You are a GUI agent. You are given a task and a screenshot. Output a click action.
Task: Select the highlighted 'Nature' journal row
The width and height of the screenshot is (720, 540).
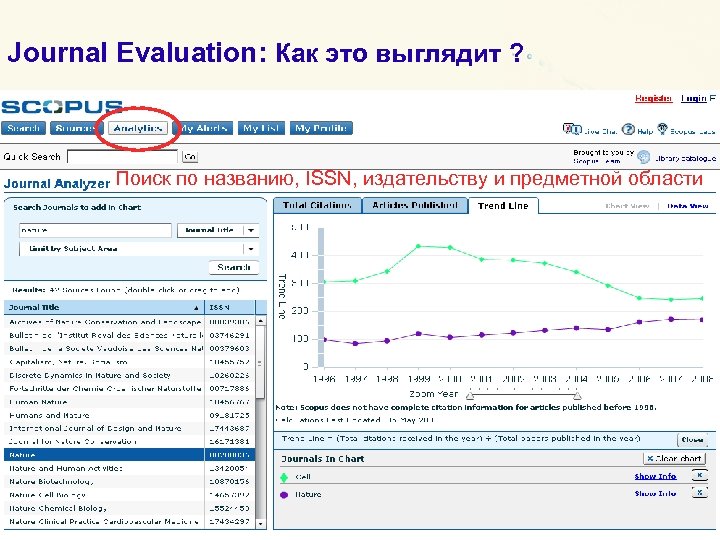pos(129,455)
